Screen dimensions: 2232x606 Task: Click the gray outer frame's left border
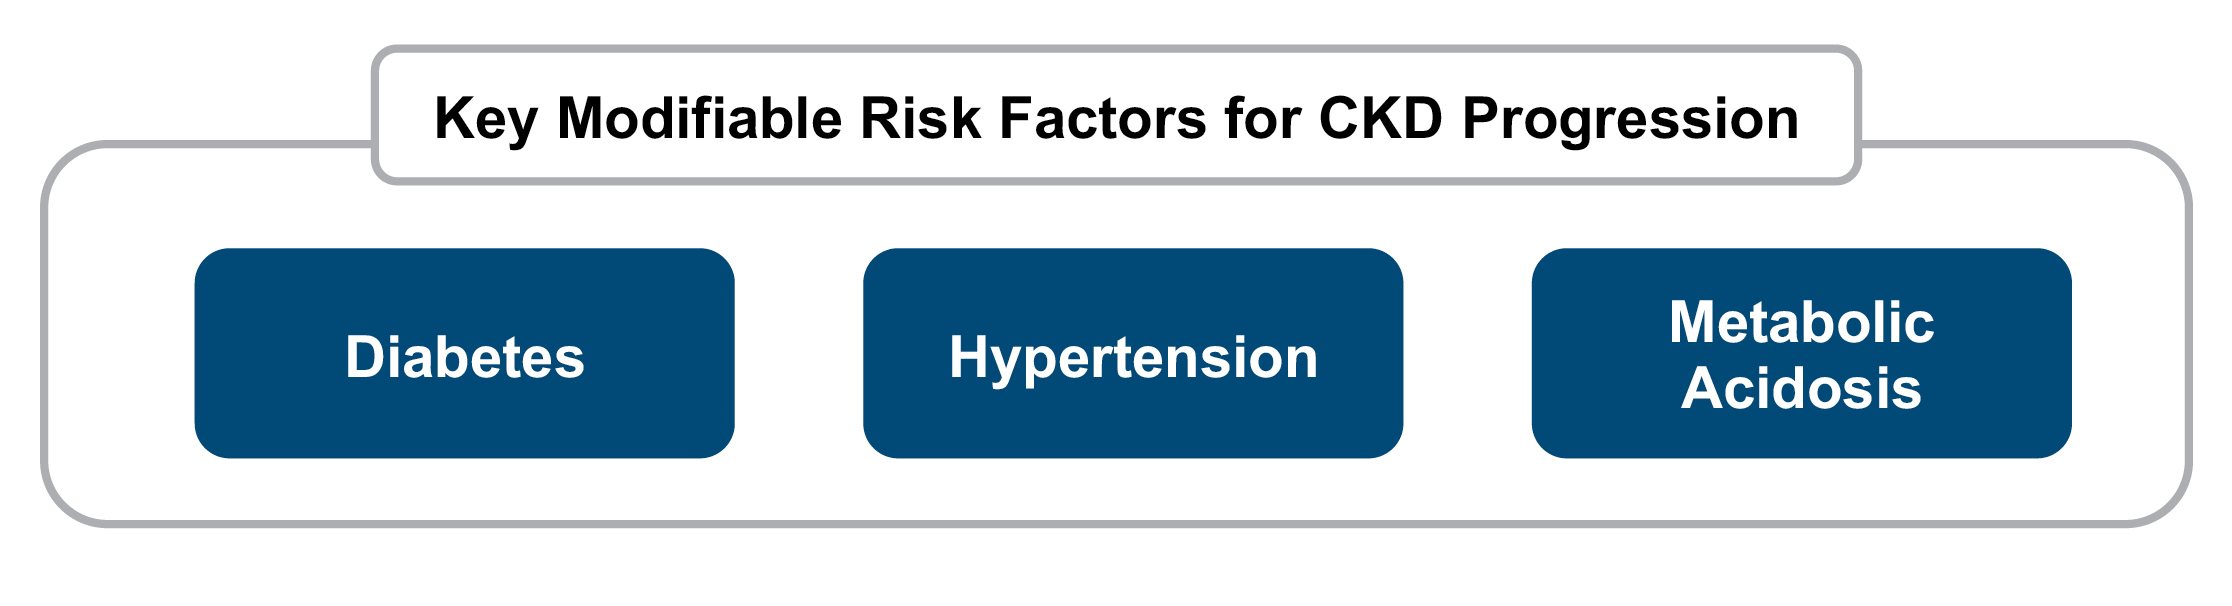coord(45,340)
